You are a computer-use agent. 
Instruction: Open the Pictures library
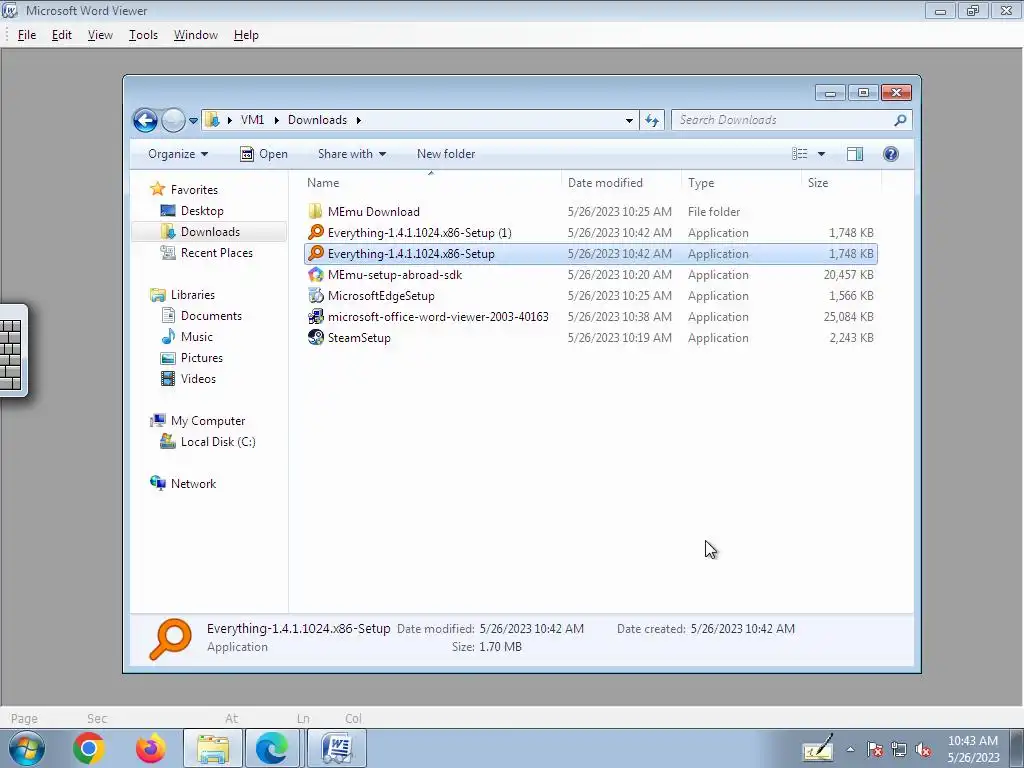202,358
